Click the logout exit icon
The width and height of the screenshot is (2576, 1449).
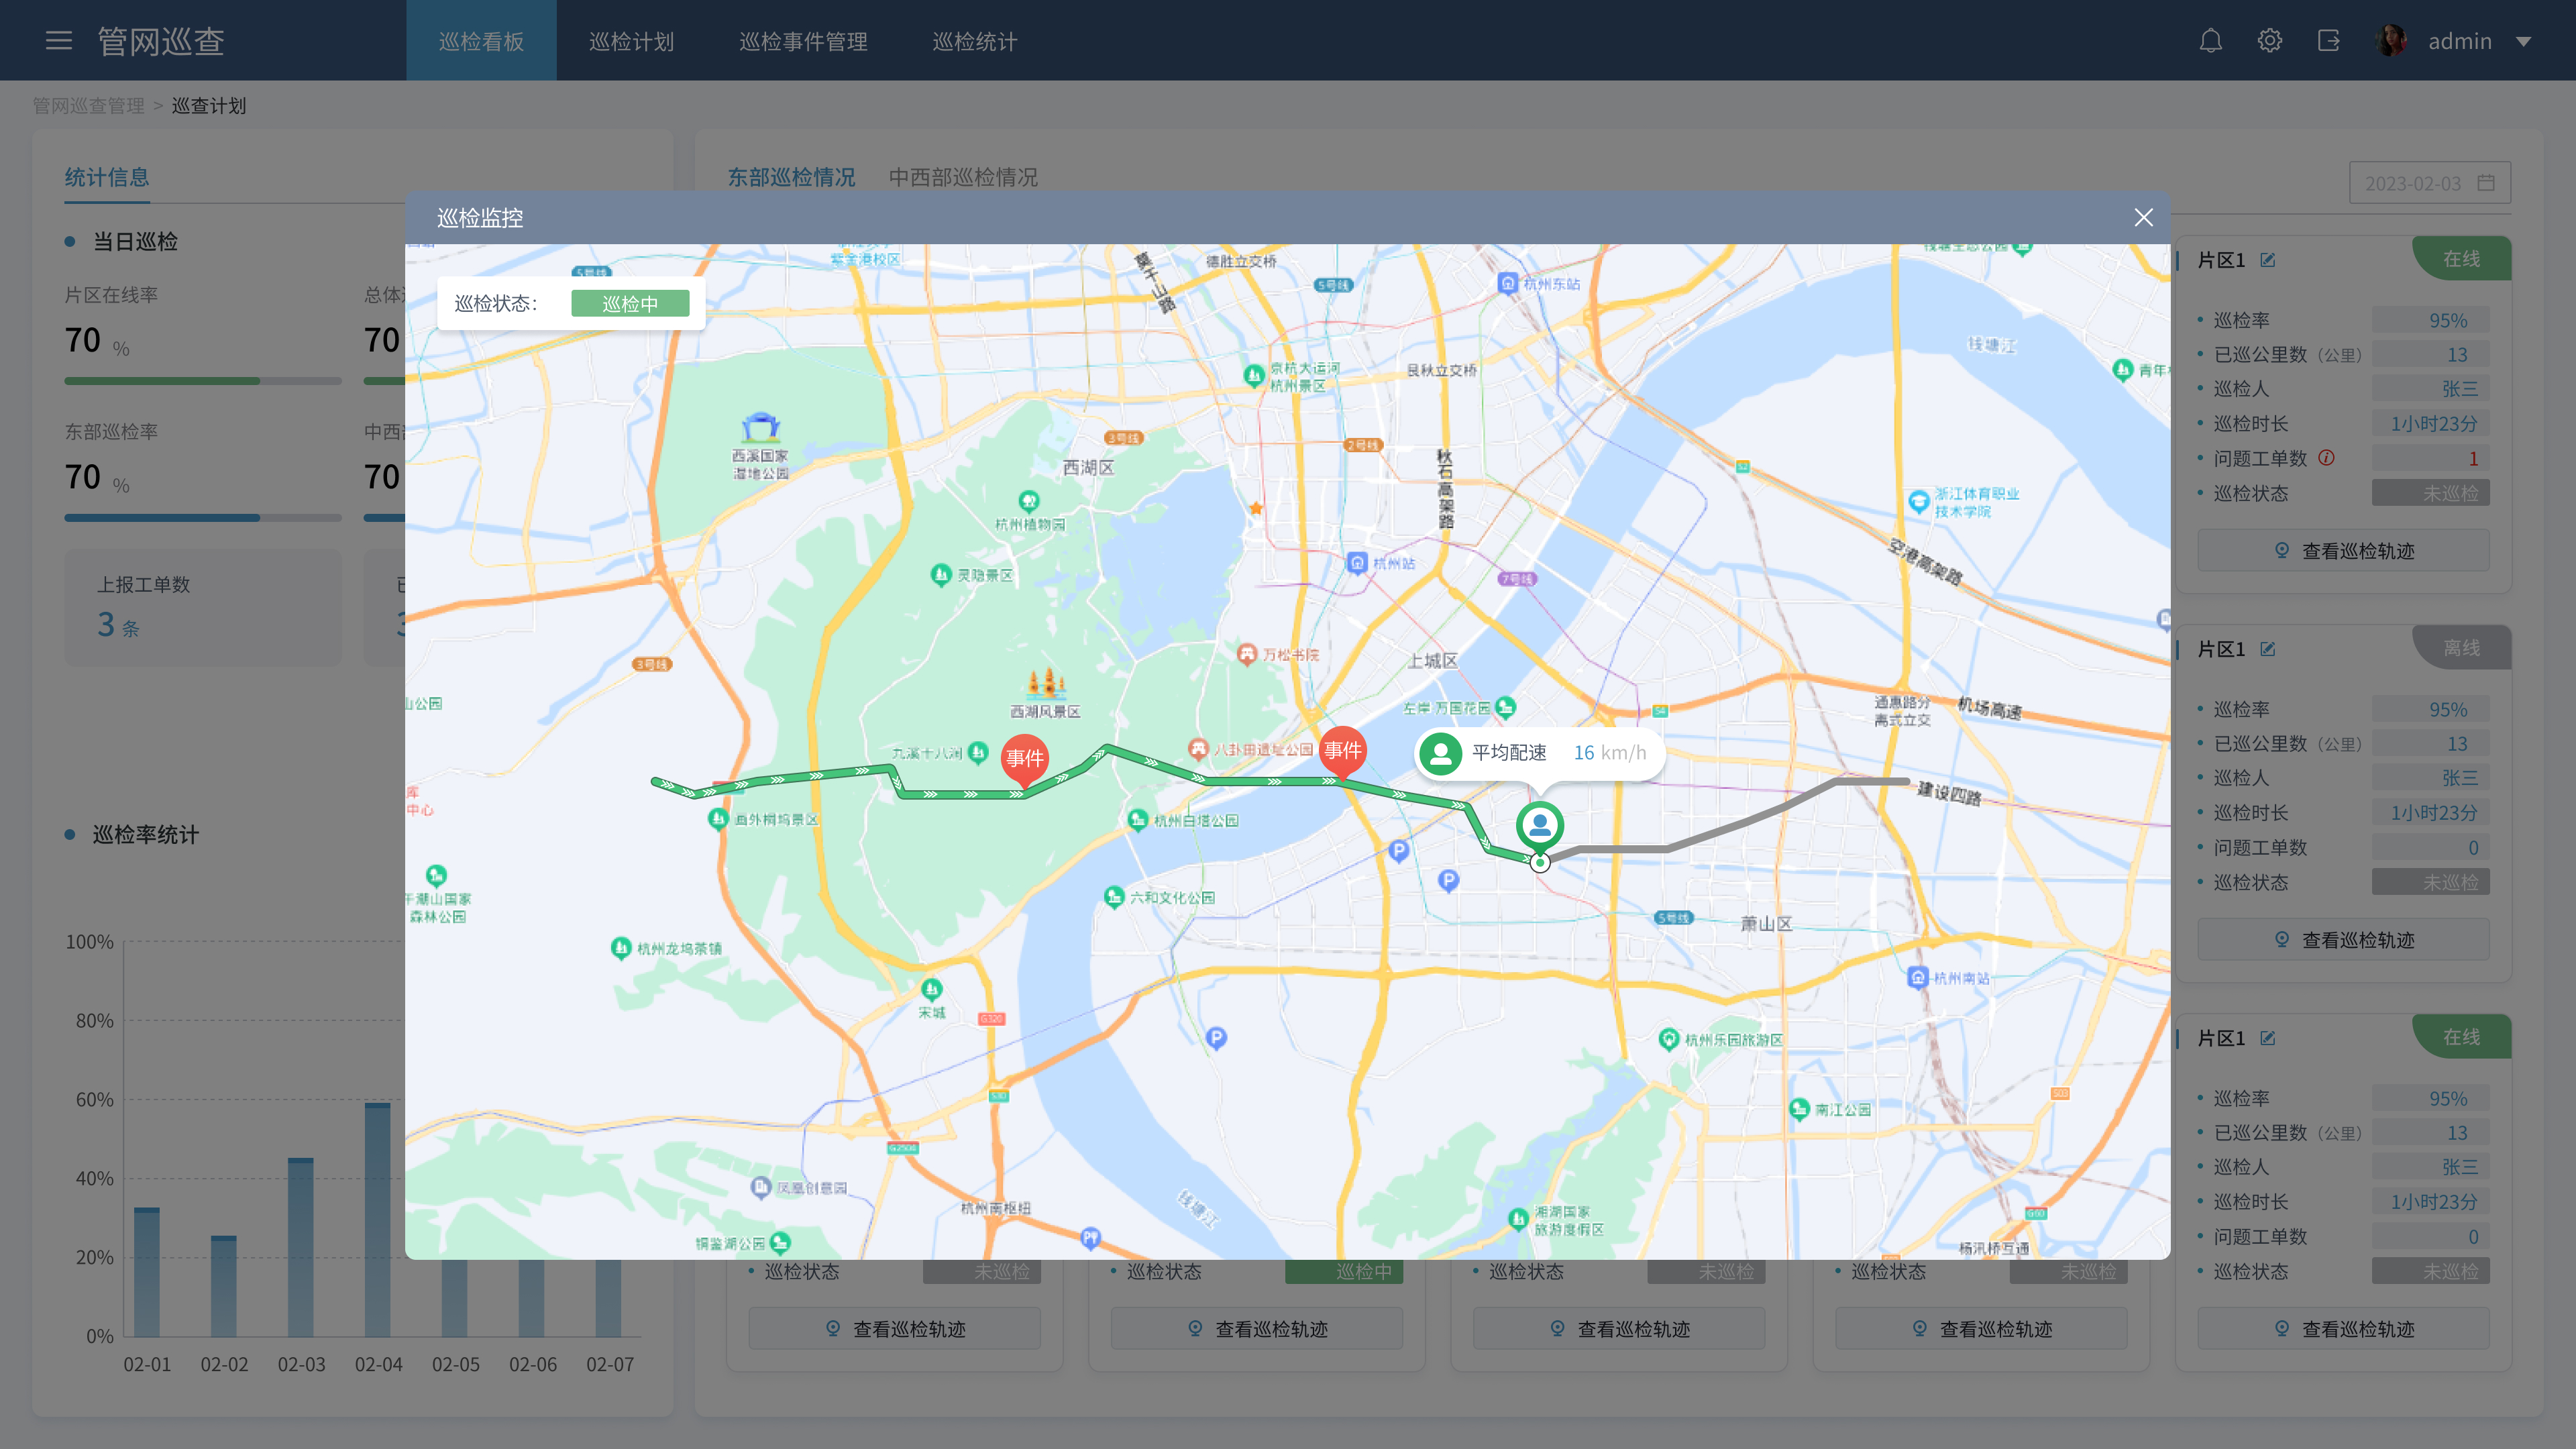click(2328, 41)
